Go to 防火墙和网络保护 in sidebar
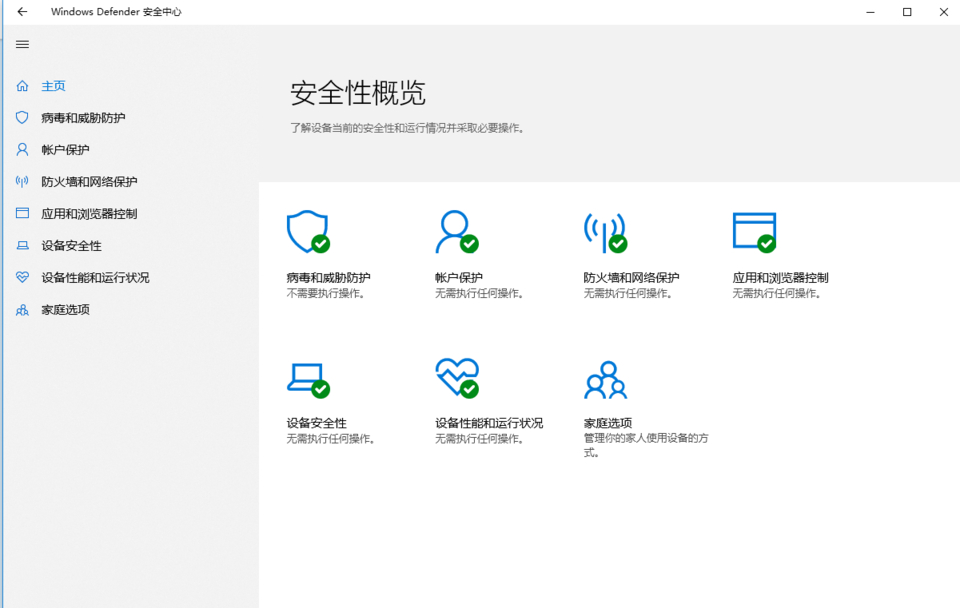Image resolution: width=960 pixels, height=608 pixels. coord(89,181)
